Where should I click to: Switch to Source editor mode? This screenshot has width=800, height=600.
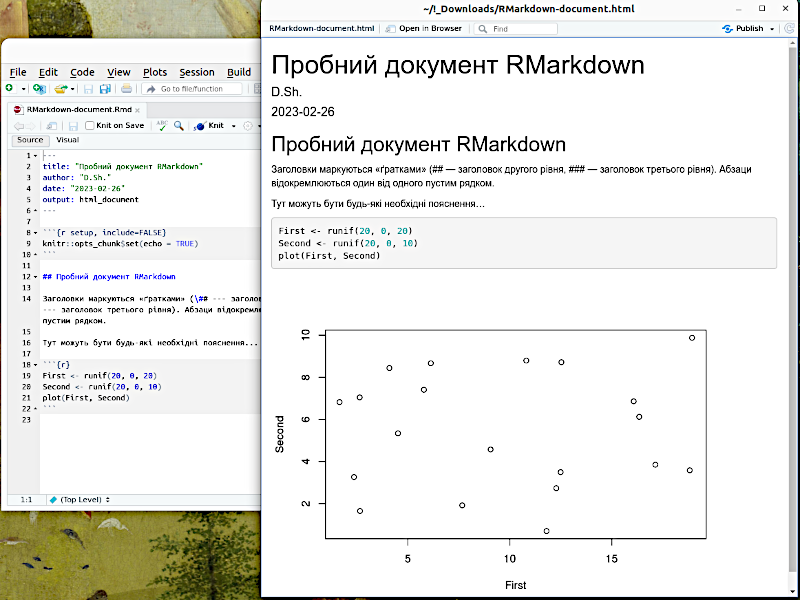(30, 140)
